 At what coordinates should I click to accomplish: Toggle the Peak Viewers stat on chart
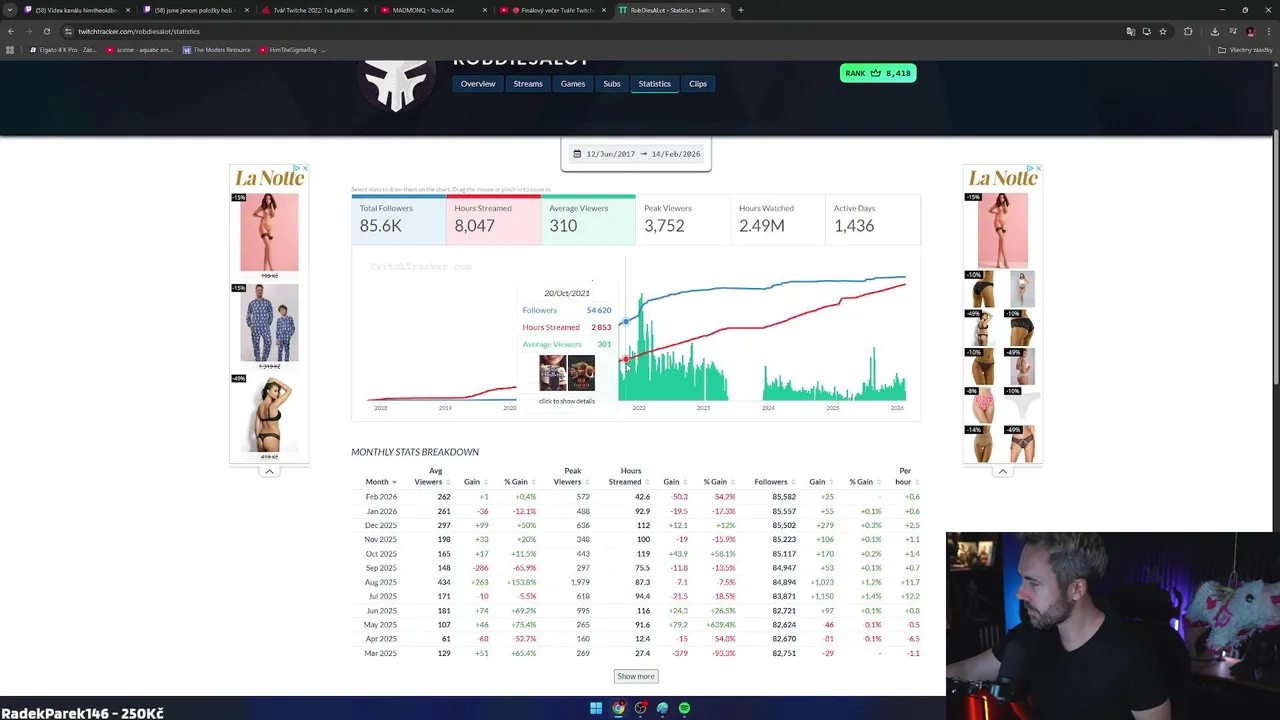(x=683, y=219)
